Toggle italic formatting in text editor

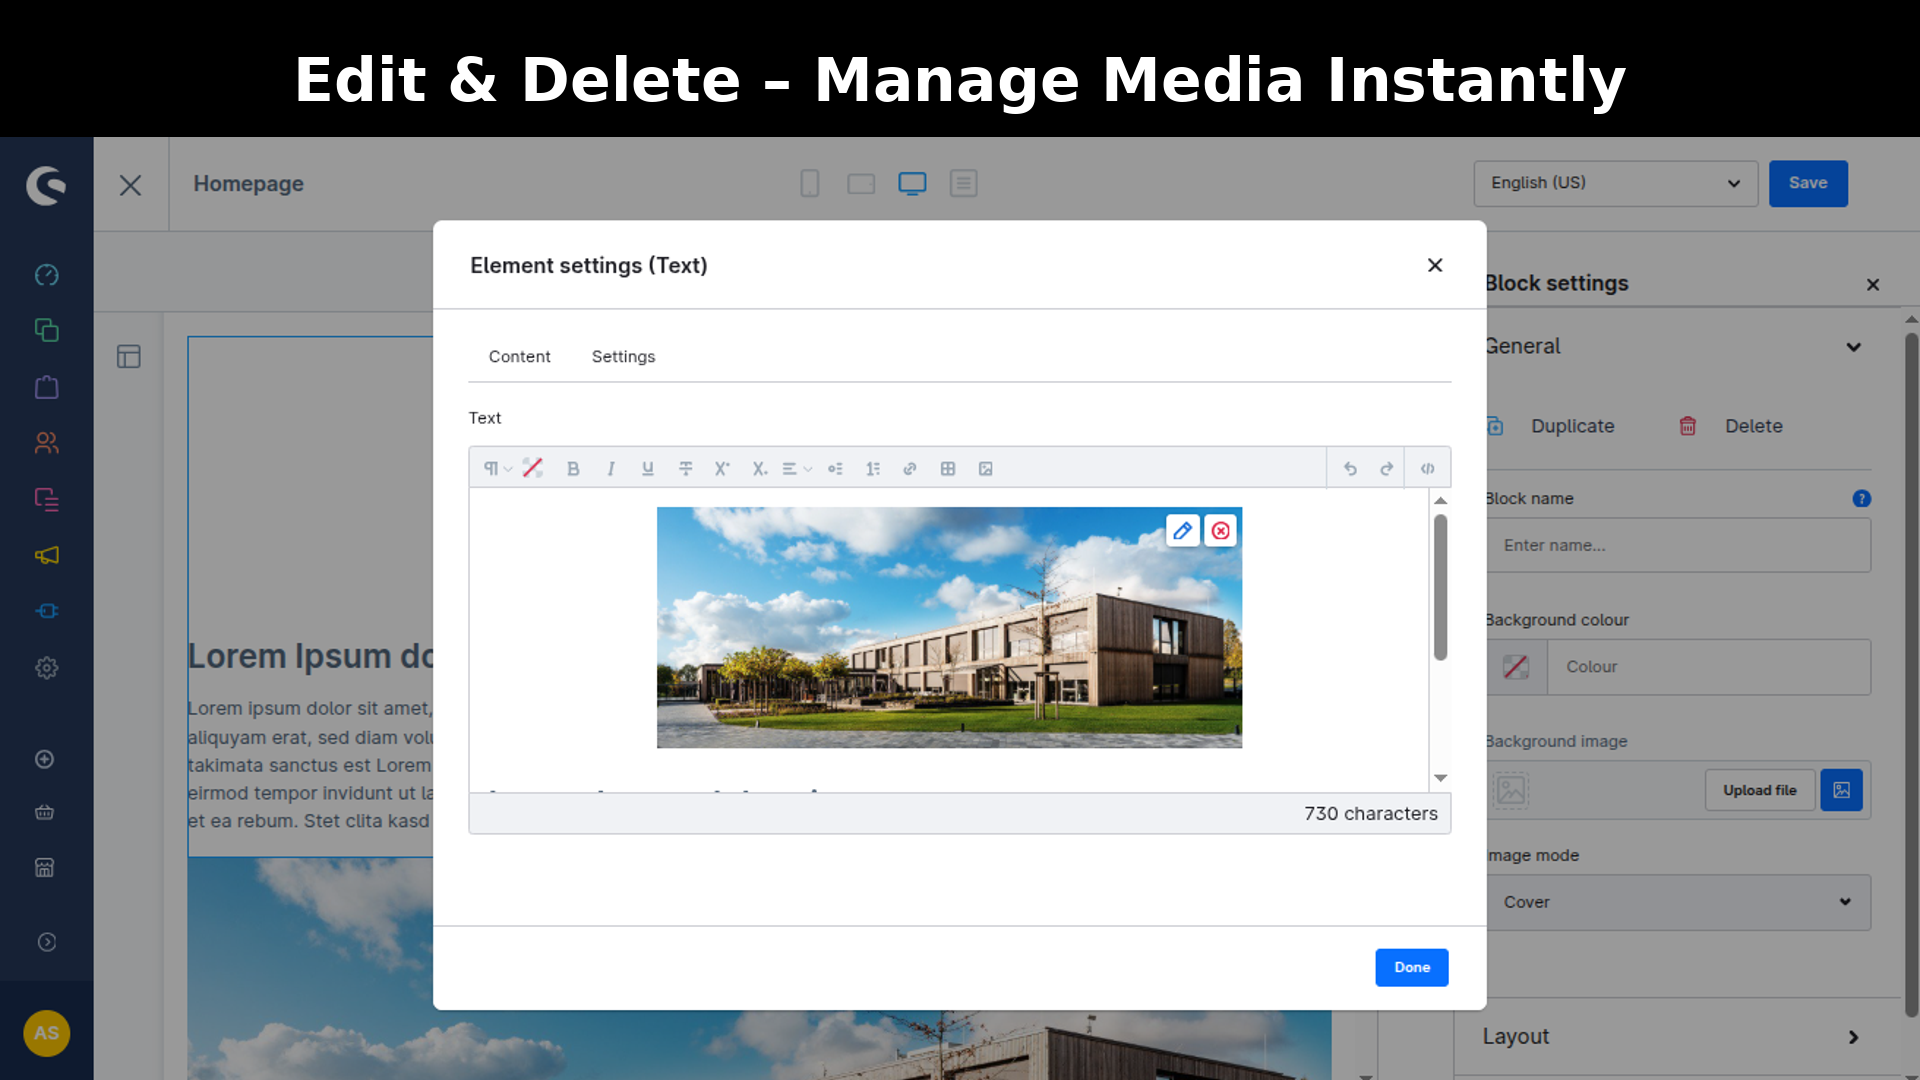611,468
